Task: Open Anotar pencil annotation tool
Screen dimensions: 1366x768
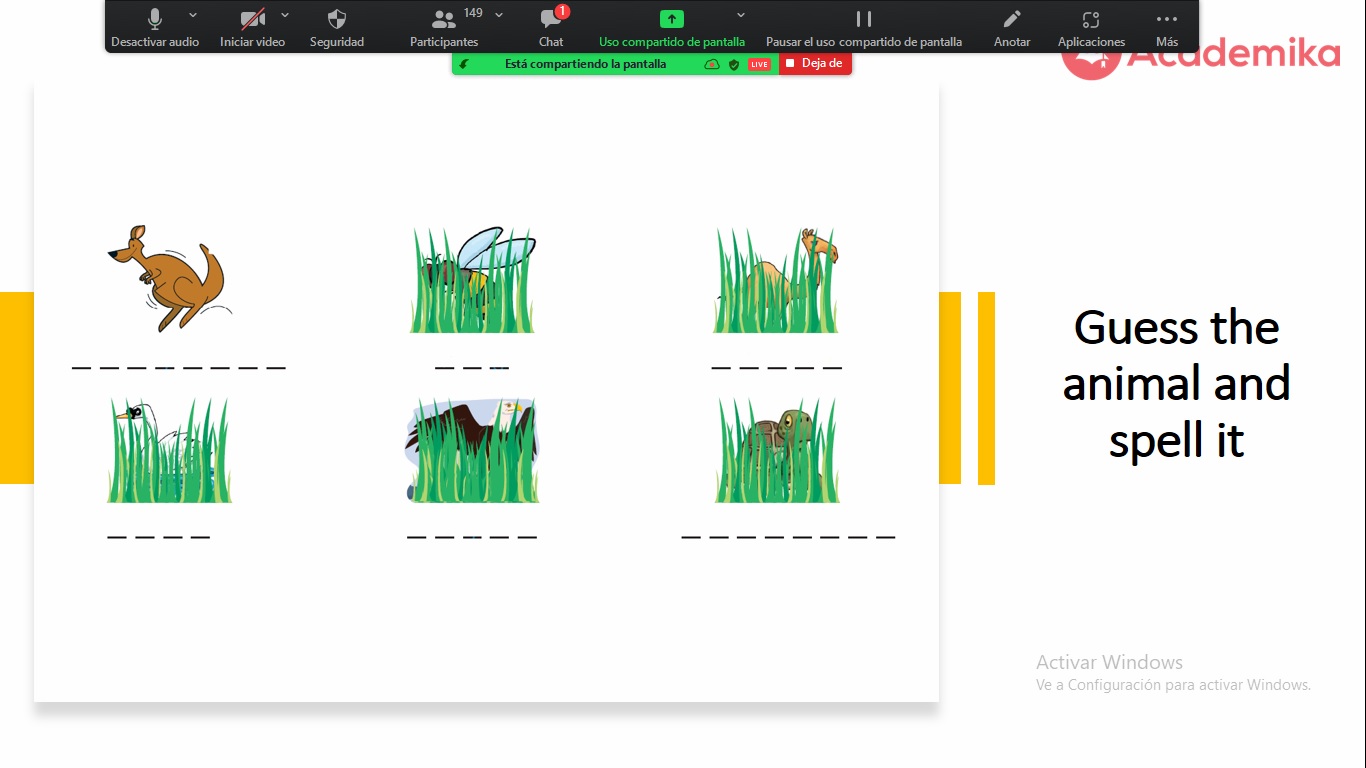Action: coord(1012,28)
